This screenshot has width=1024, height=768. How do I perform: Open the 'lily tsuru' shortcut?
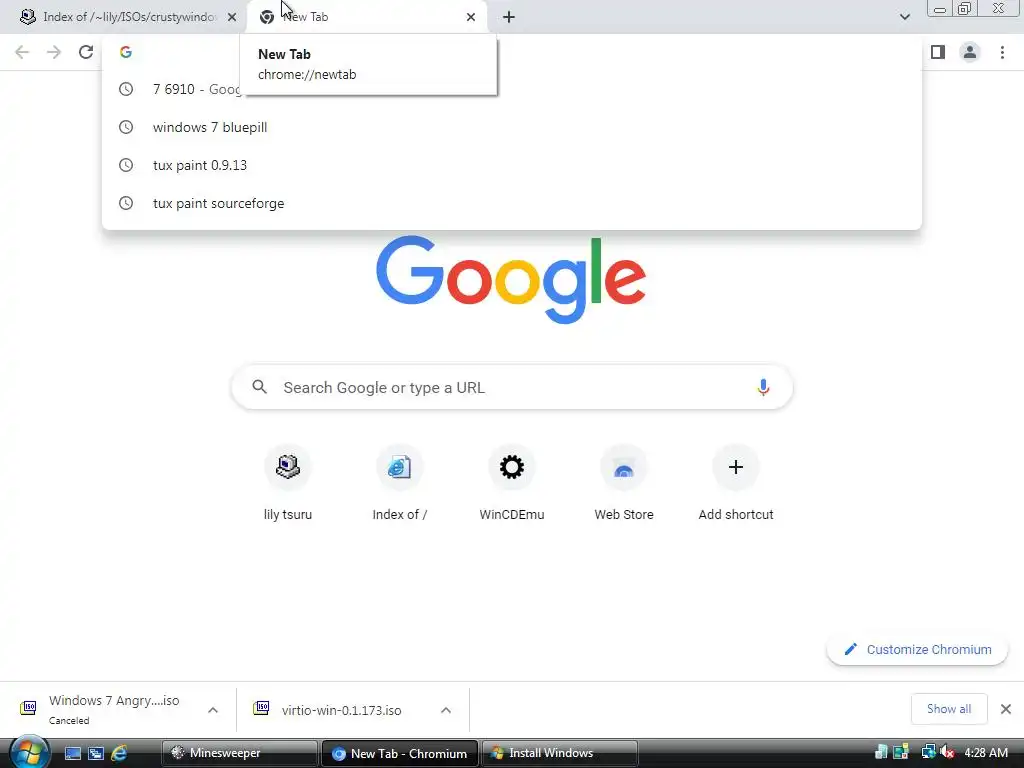click(x=287, y=484)
